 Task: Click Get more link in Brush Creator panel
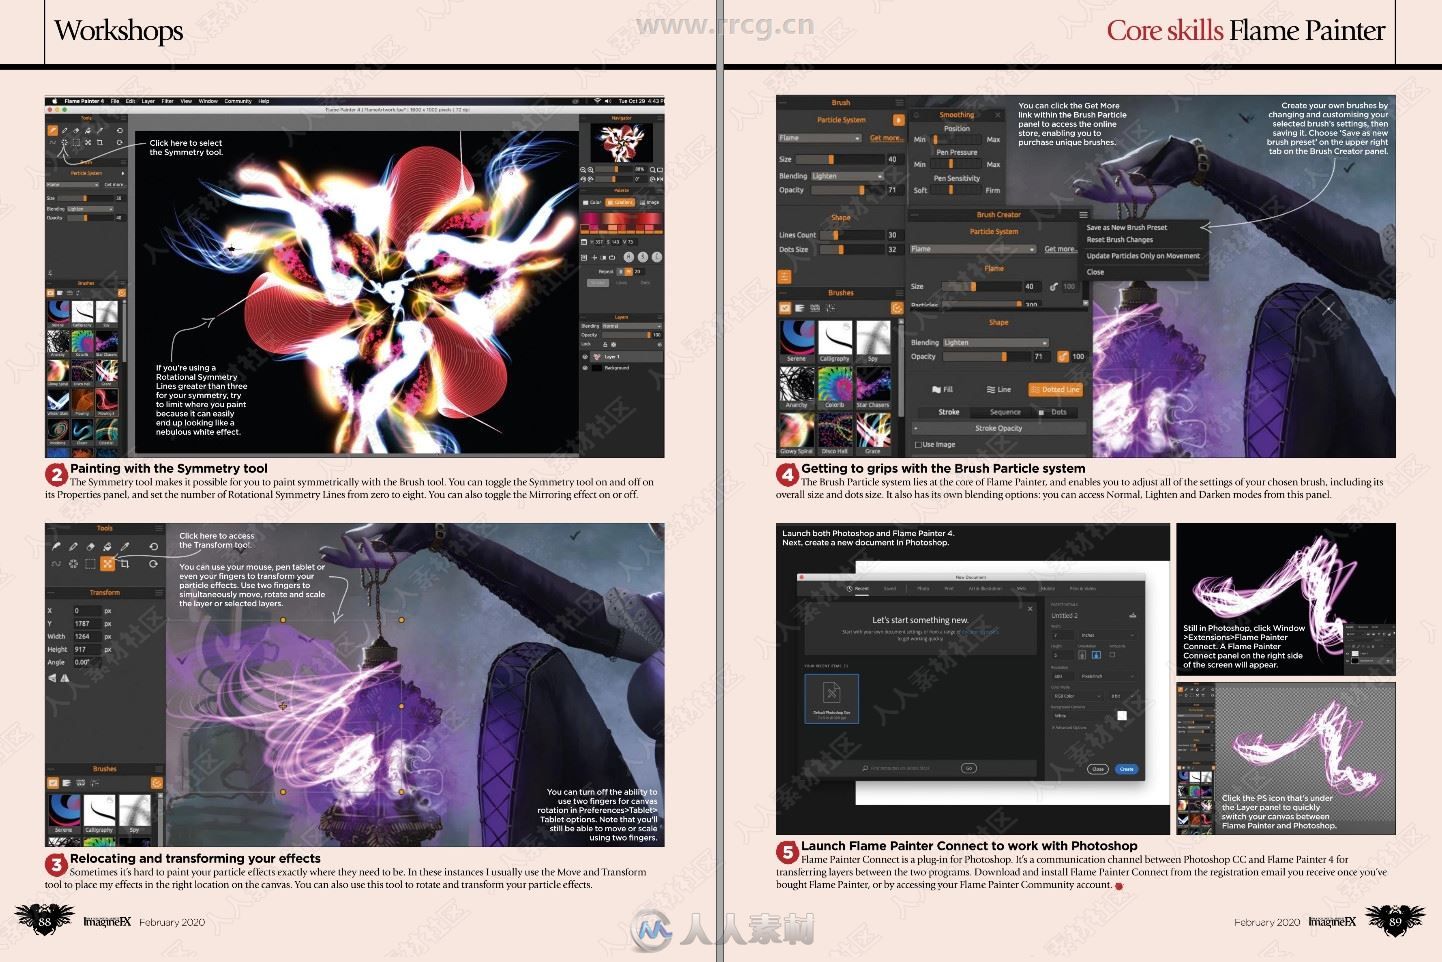[x=1061, y=249]
